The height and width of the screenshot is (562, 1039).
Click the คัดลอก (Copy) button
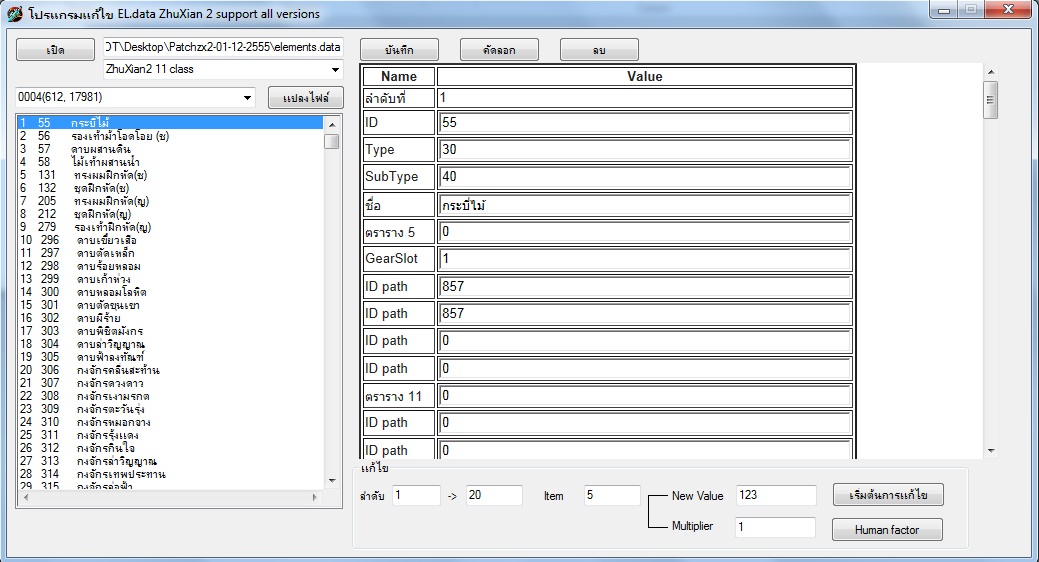click(x=499, y=50)
